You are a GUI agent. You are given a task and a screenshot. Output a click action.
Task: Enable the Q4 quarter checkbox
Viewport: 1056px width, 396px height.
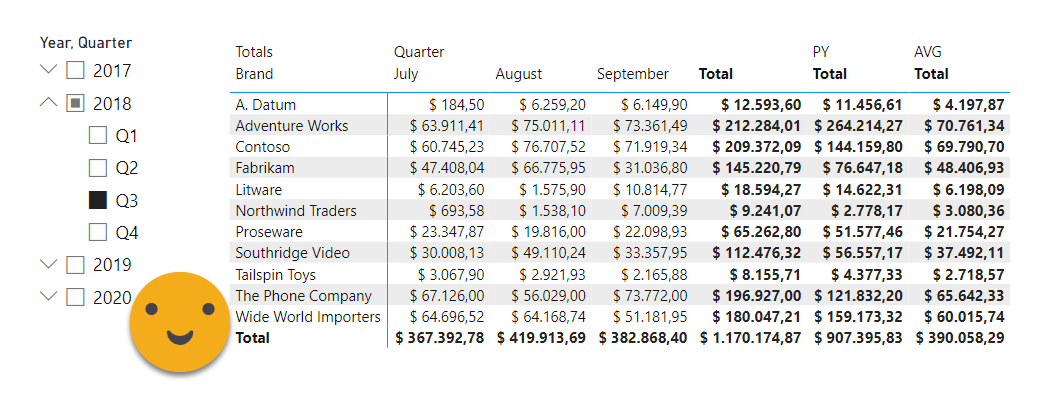[98, 233]
